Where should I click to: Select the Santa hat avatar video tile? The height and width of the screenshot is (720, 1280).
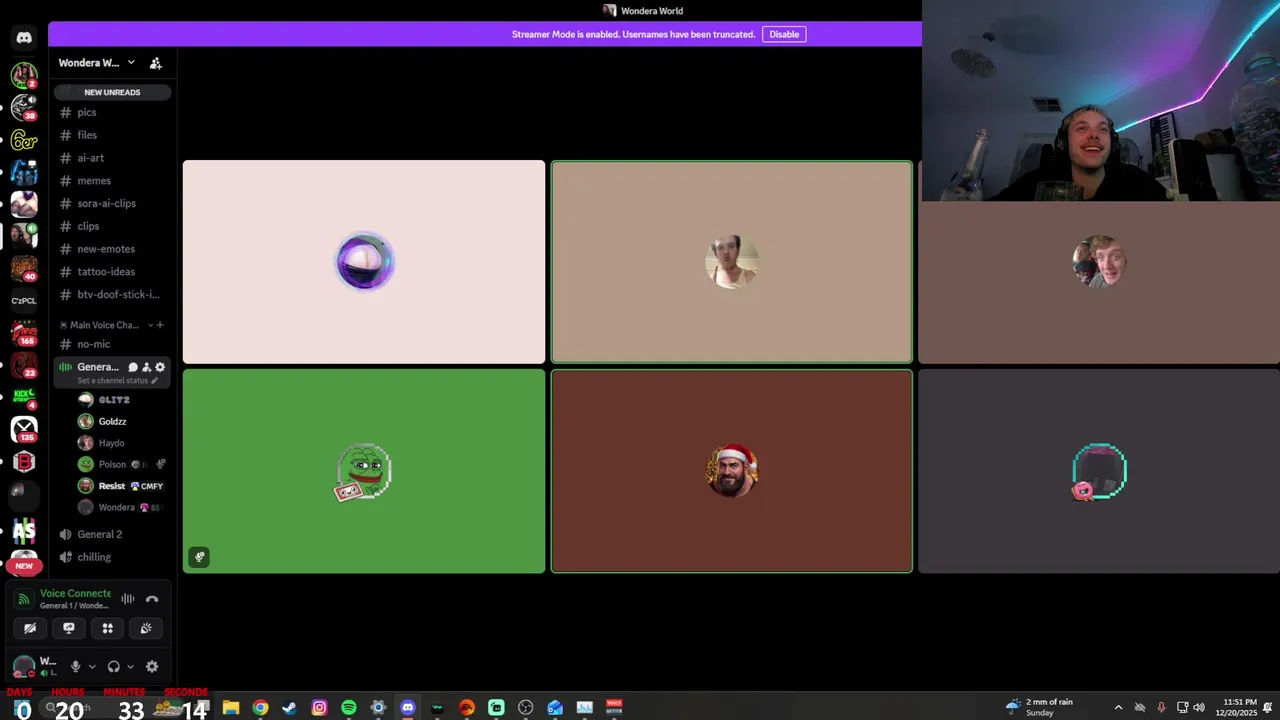pyautogui.click(x=732, y=471)
